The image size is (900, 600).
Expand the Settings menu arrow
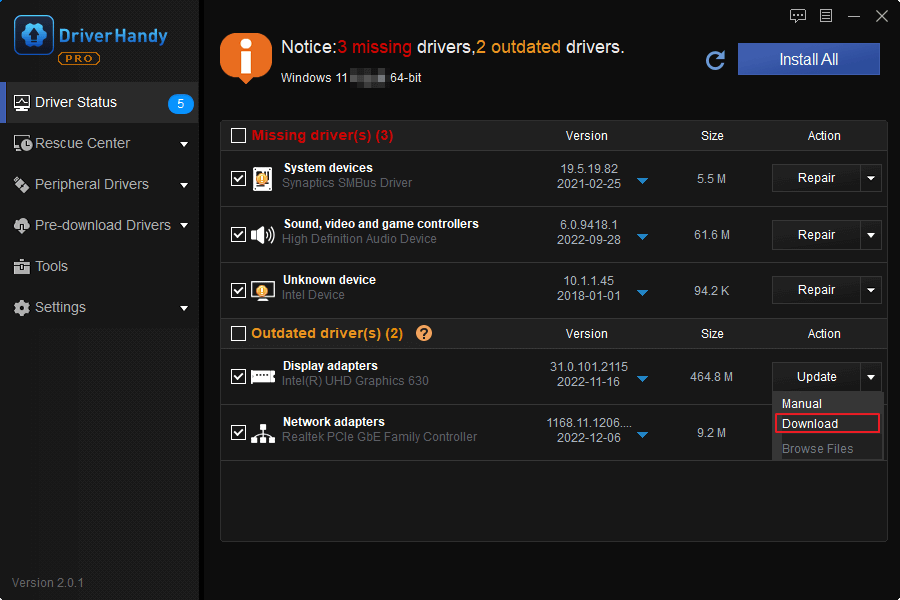pos(184,308)
